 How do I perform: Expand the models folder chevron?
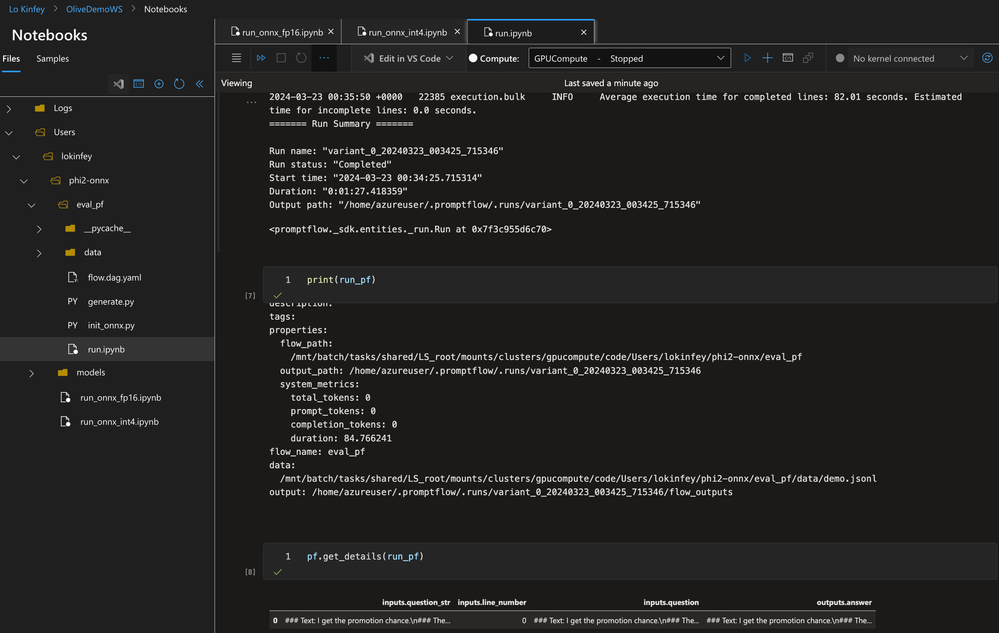click(x=32, y=373)
